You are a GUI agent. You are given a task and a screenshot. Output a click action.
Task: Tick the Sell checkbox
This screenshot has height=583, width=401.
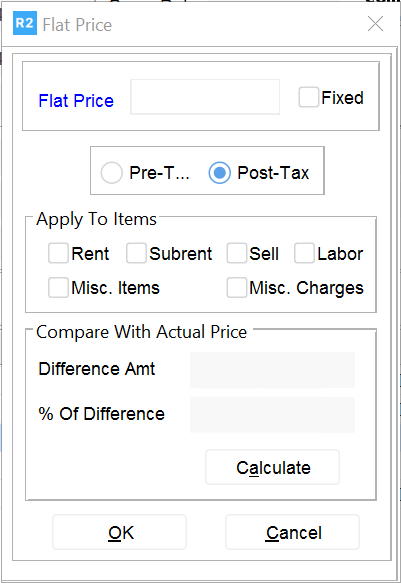tap(237, 253)
